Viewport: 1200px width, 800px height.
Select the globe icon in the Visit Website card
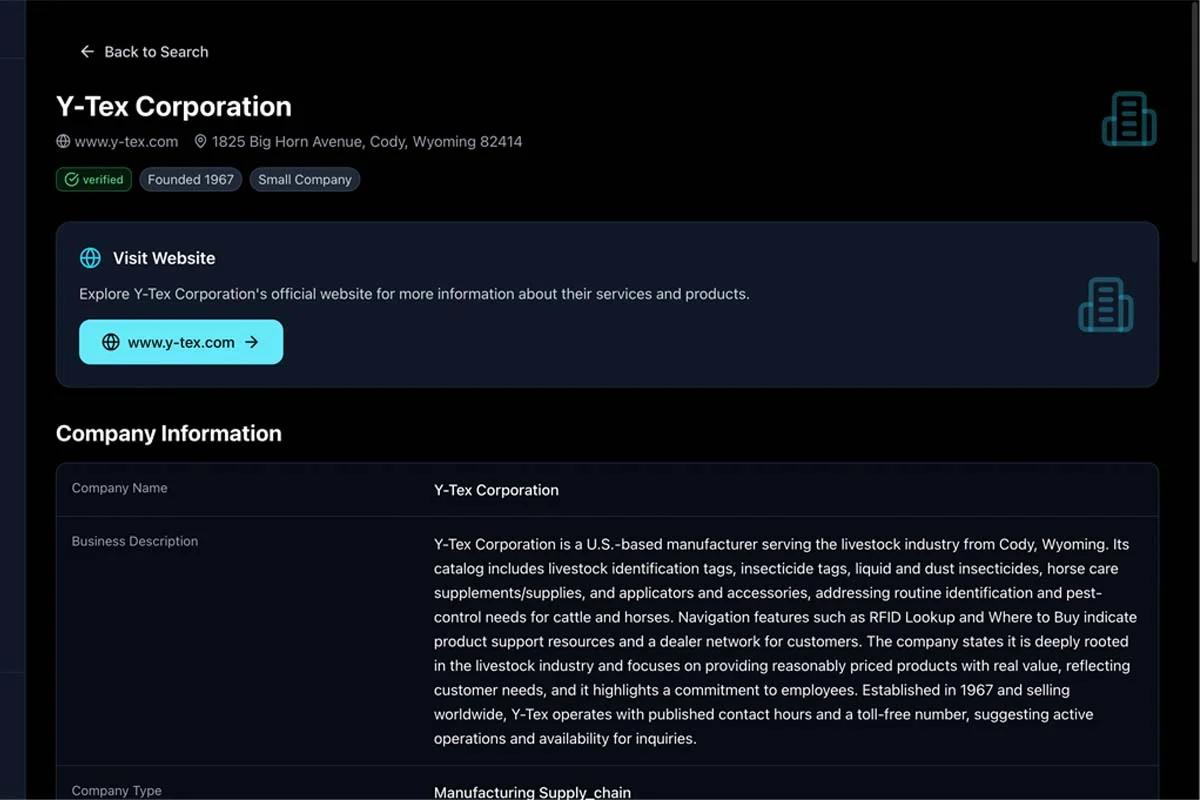[x=90, y=257]
